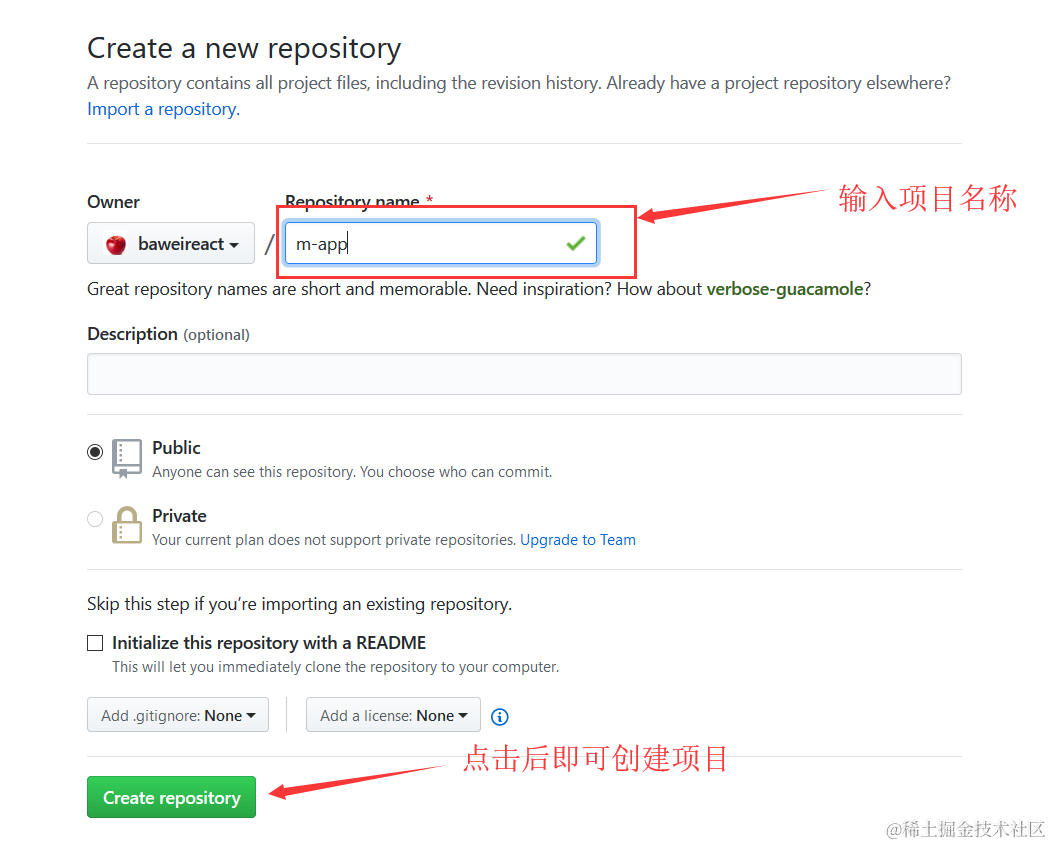Click into the Description text field
Screen dimensions: 1052x846
524,374
